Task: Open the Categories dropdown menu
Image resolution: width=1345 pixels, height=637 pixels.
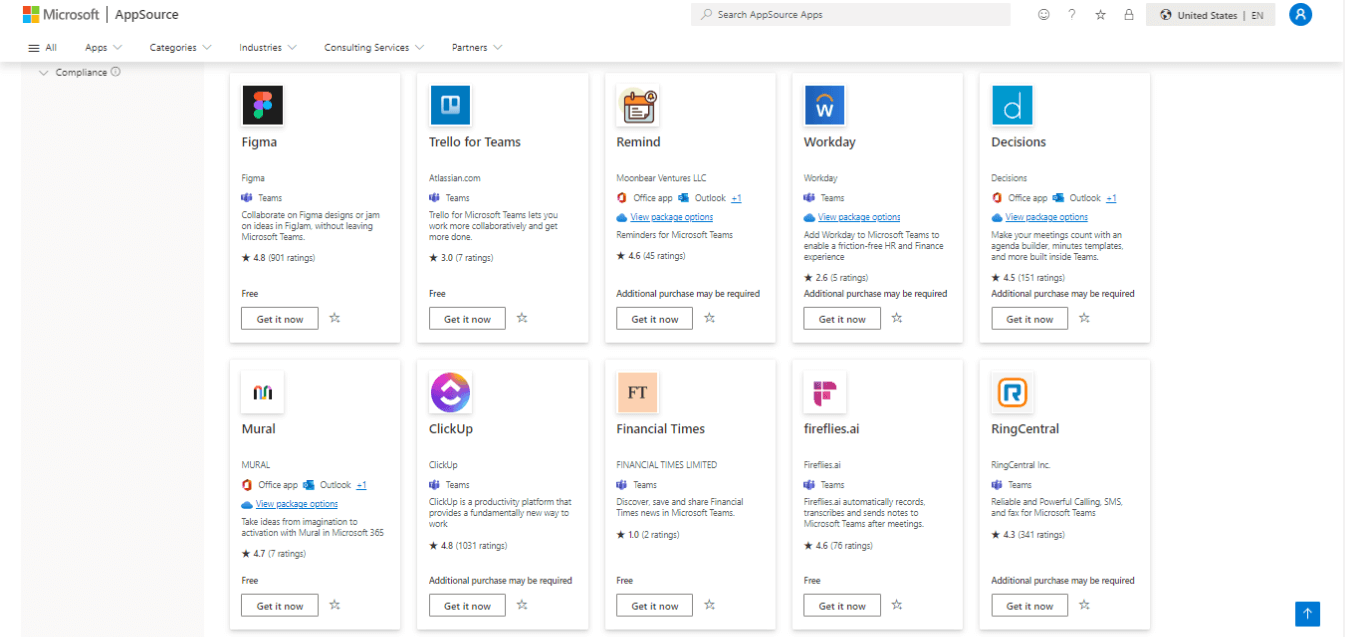Action: [180, 47]
